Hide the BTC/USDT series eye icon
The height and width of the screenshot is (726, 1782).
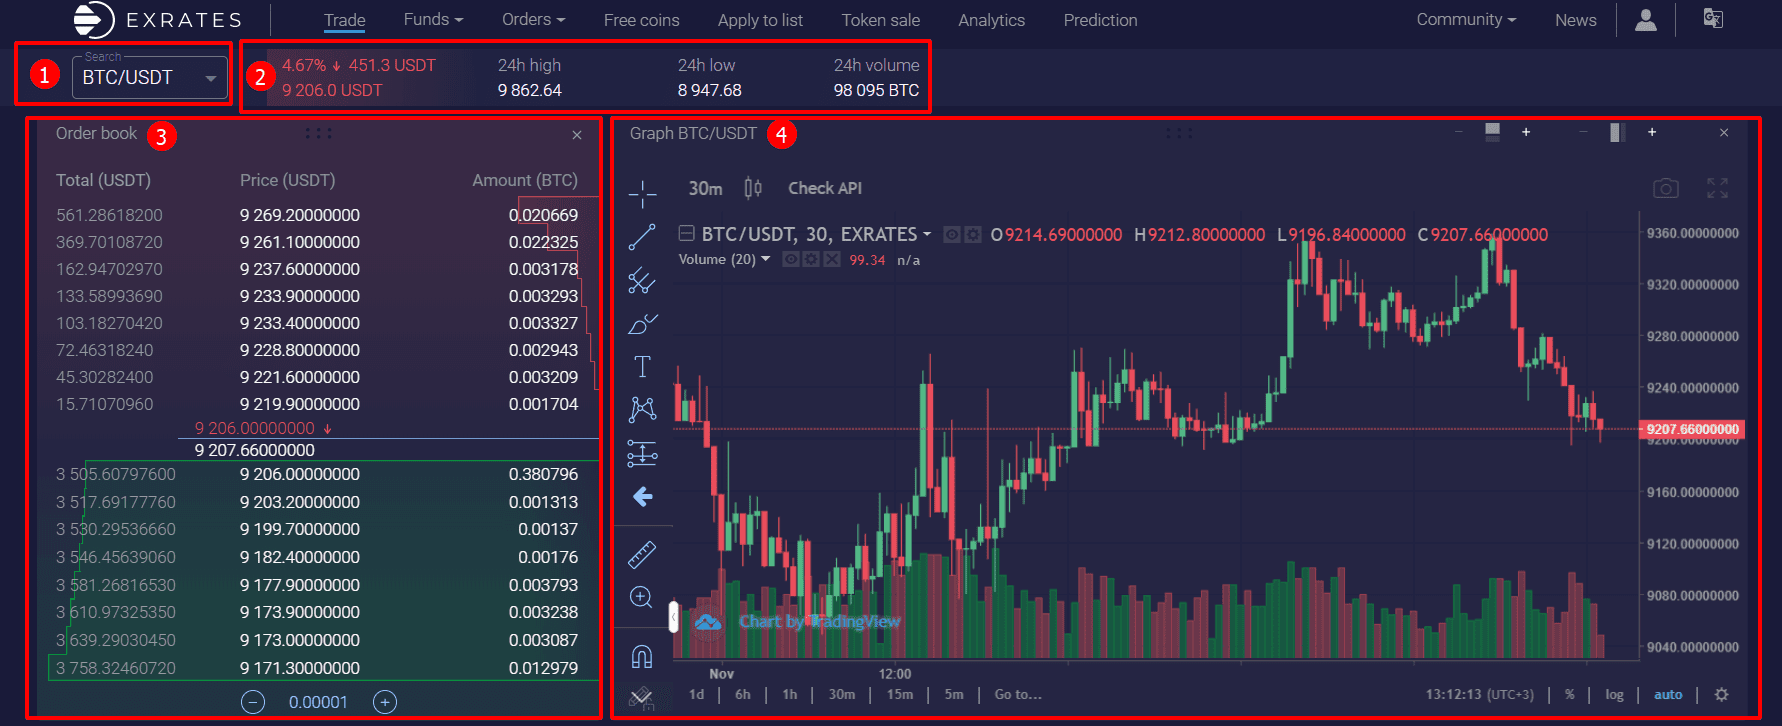952,234
